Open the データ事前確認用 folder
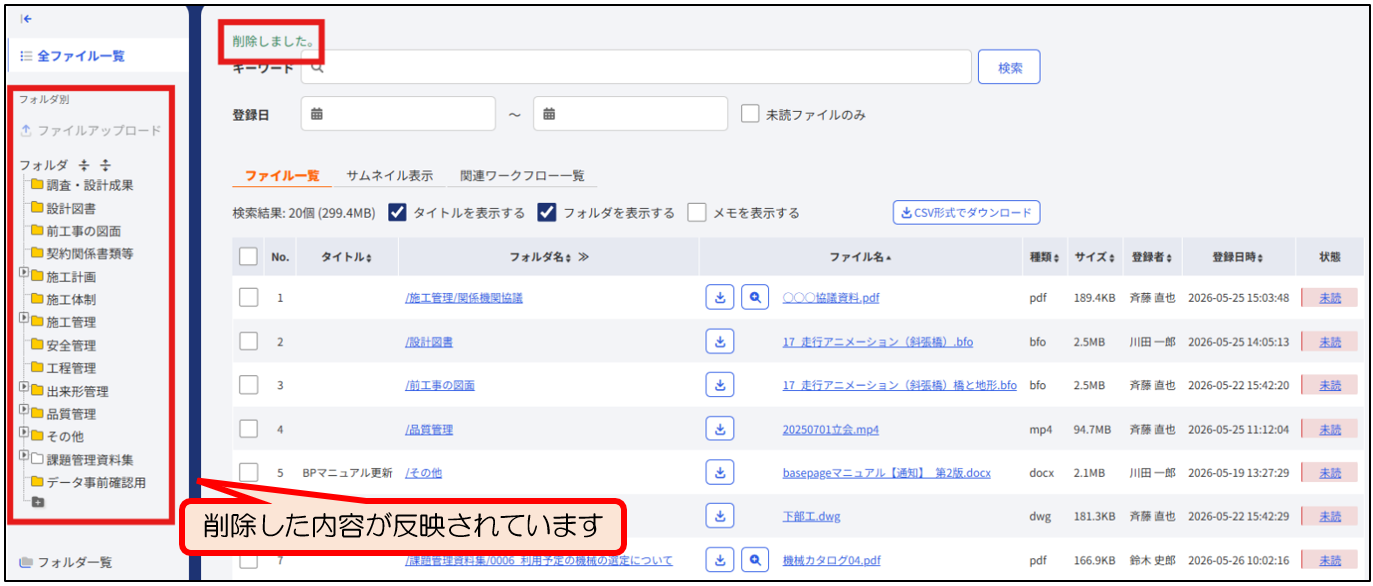The image size is (1373, 586). [88, 482]
